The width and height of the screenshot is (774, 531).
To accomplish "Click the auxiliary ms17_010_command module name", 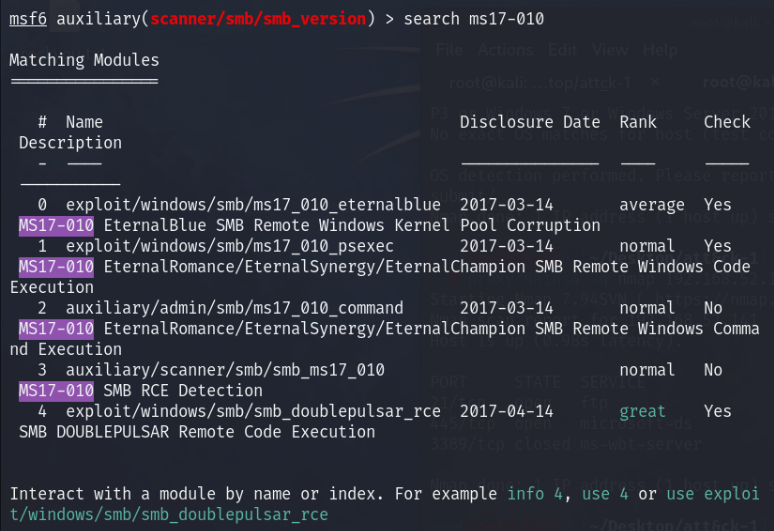I will click(x=235, y=308).
